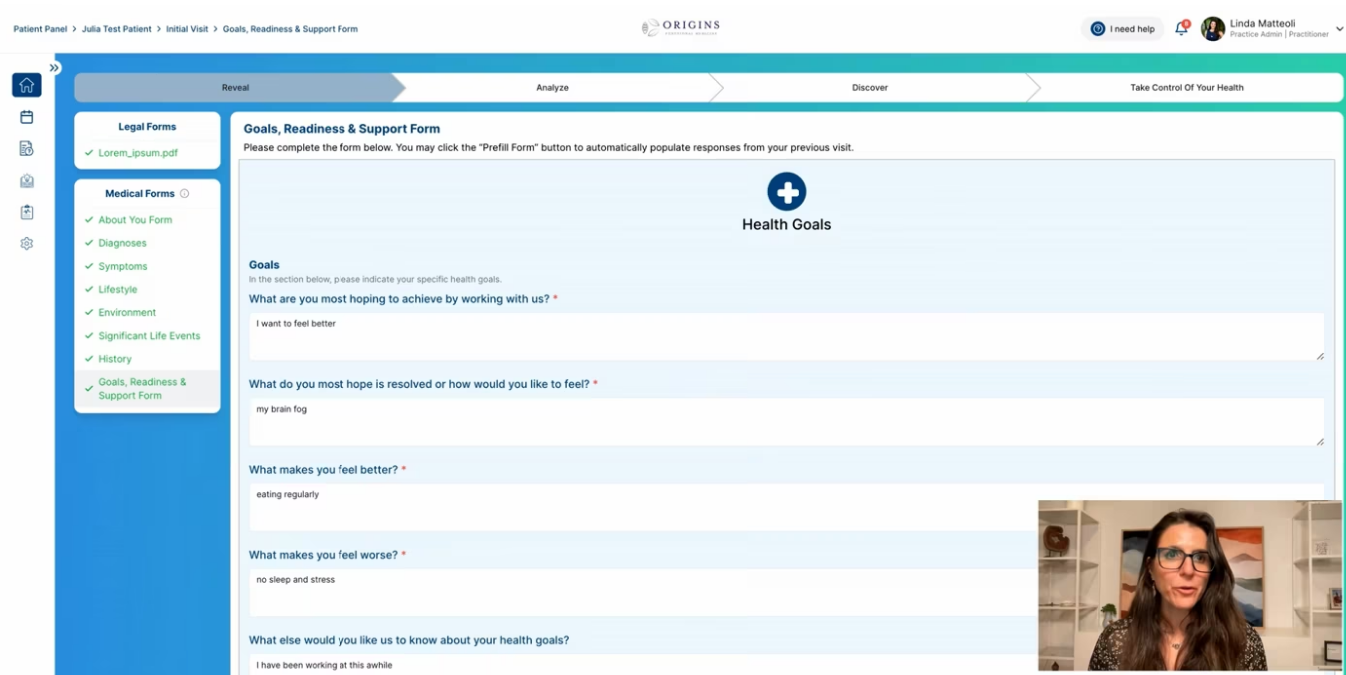Go to Patient Panel breadcrumb
This screenshot has width=1346, height=675.
pos(40,29)
